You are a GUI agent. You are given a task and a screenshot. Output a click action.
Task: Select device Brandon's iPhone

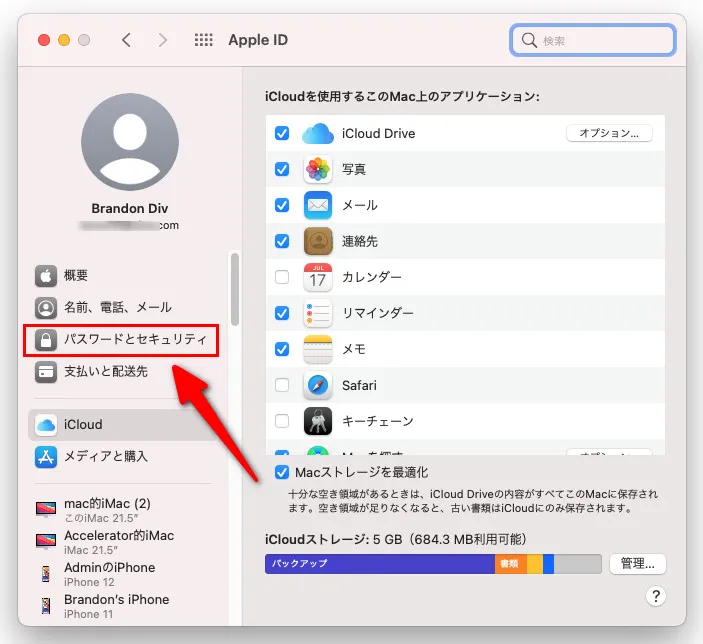click(x=121, y=606)
